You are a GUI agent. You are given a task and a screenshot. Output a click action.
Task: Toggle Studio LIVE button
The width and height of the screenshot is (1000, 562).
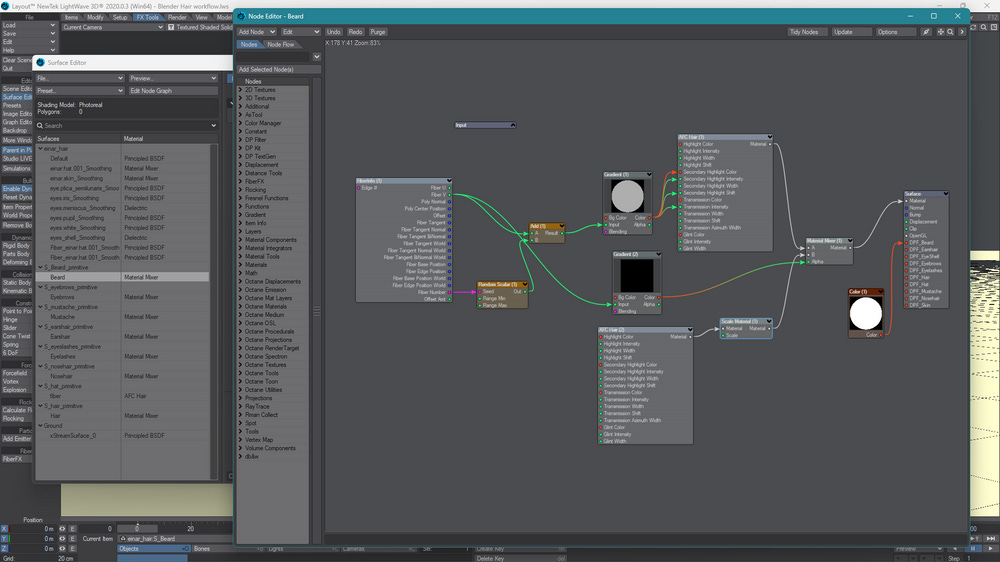tap(17, 159)
